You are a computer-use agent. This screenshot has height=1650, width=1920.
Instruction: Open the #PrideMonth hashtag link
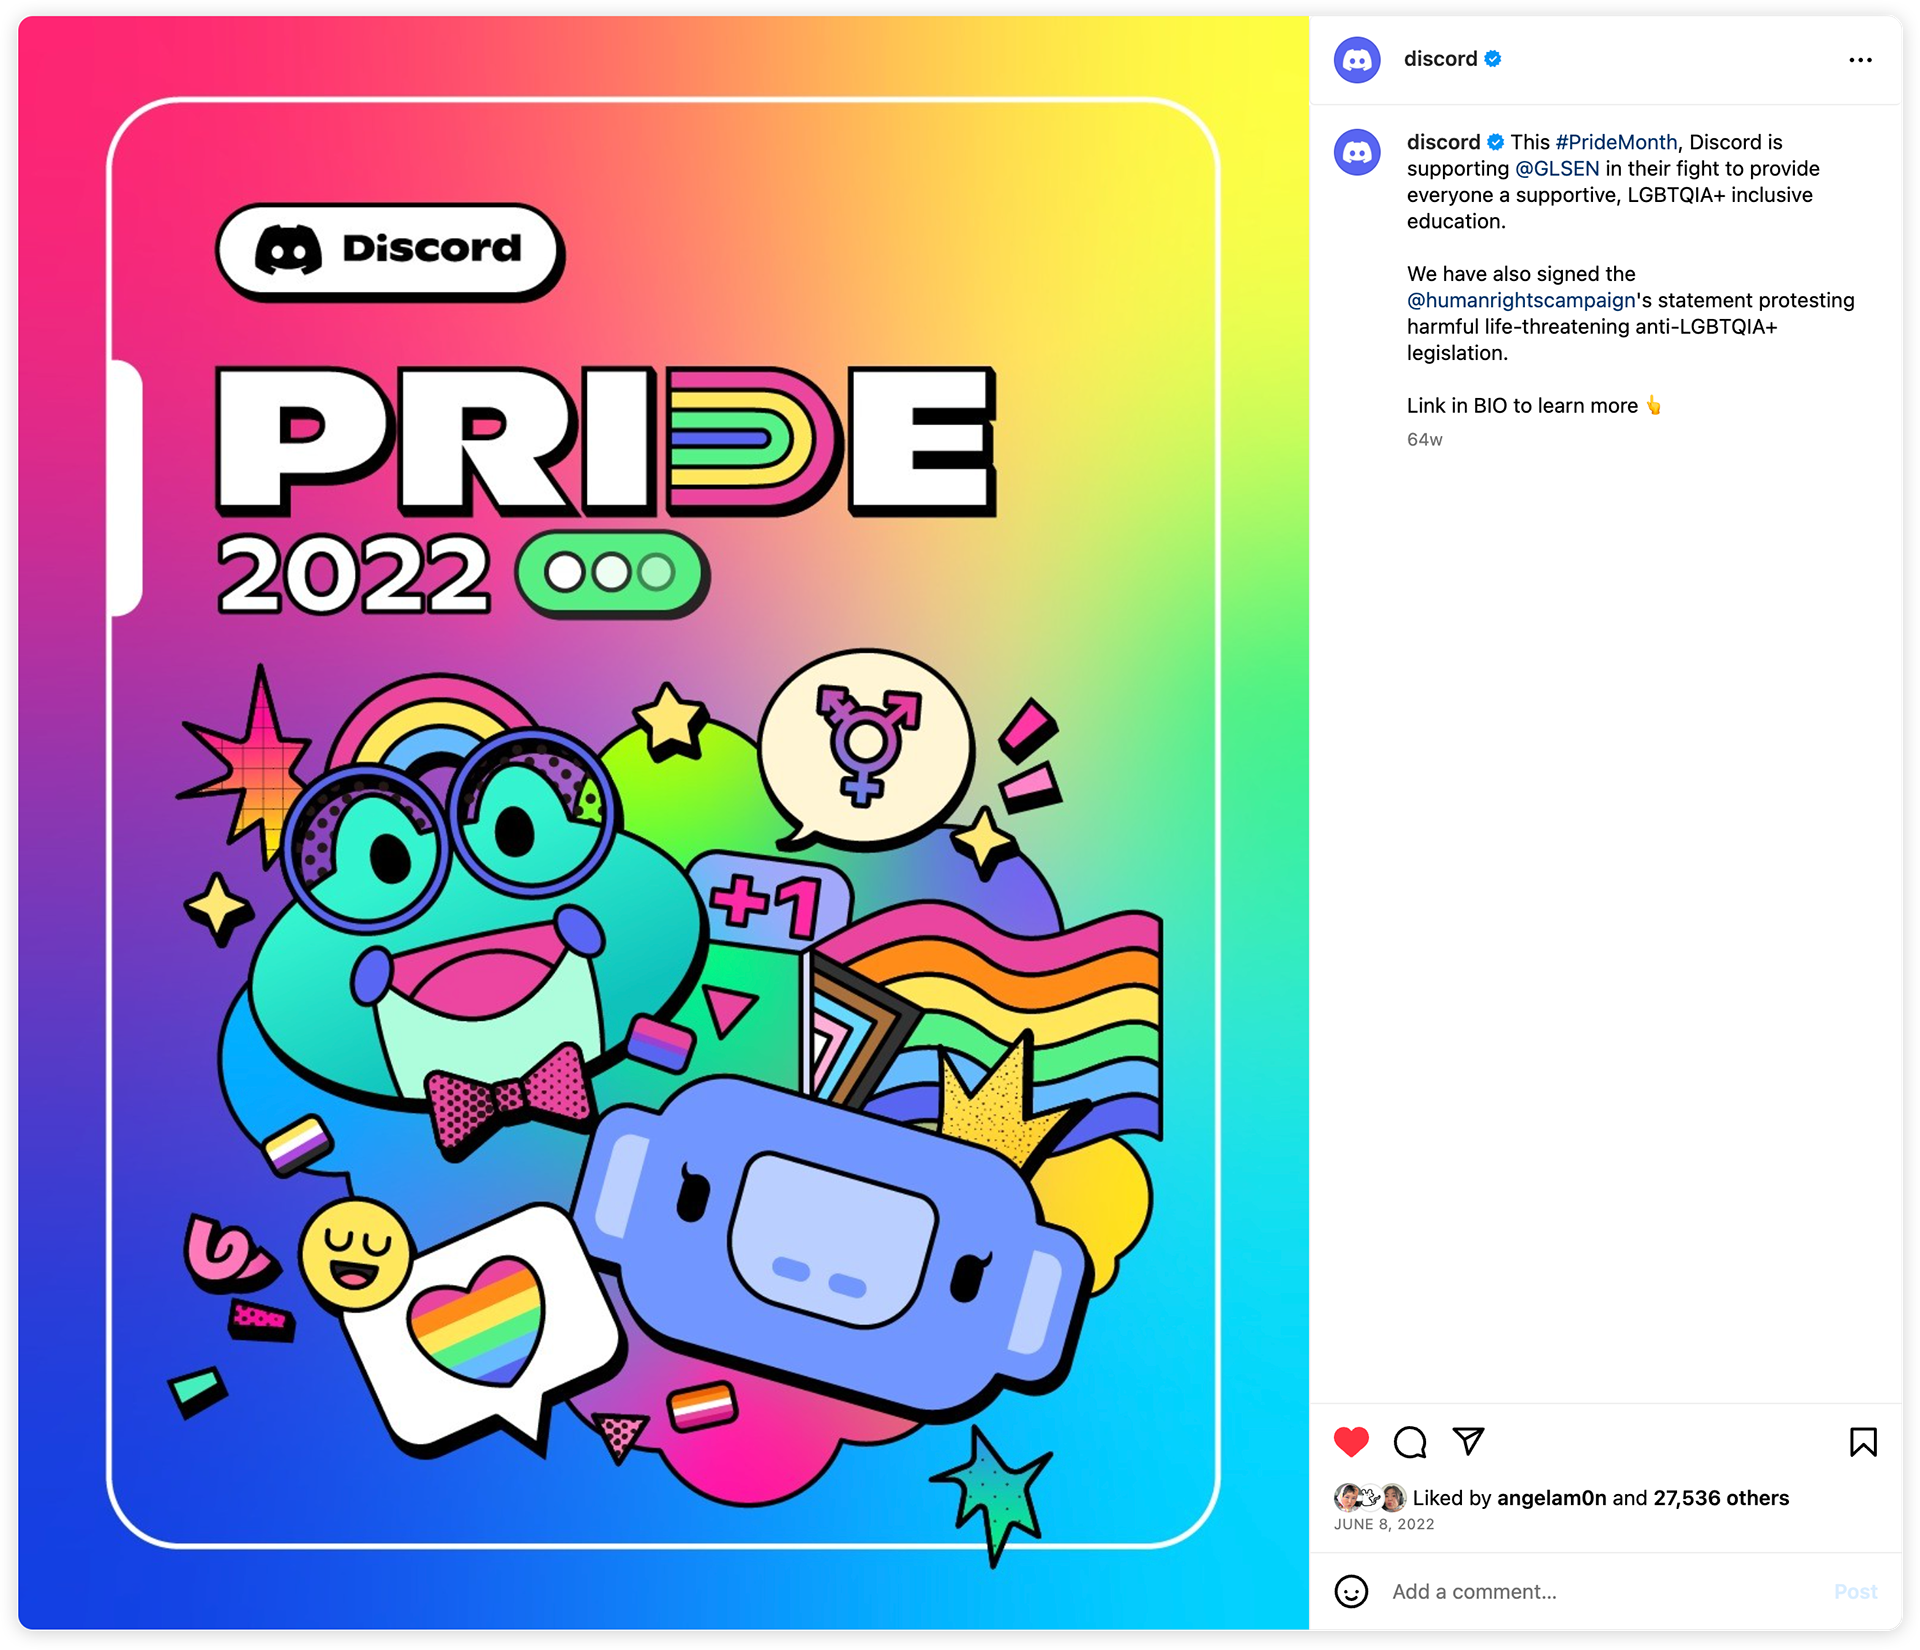[1616, 142]
